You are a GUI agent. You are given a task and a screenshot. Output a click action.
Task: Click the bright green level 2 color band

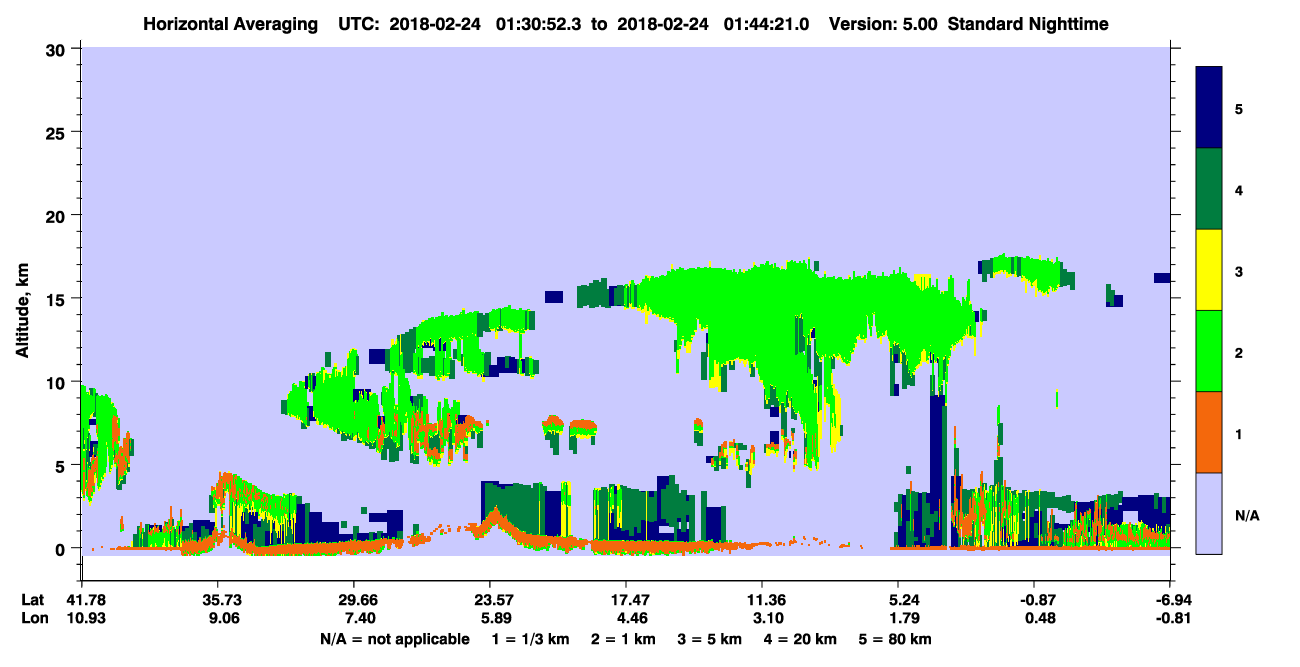[x=1209, y=351]
